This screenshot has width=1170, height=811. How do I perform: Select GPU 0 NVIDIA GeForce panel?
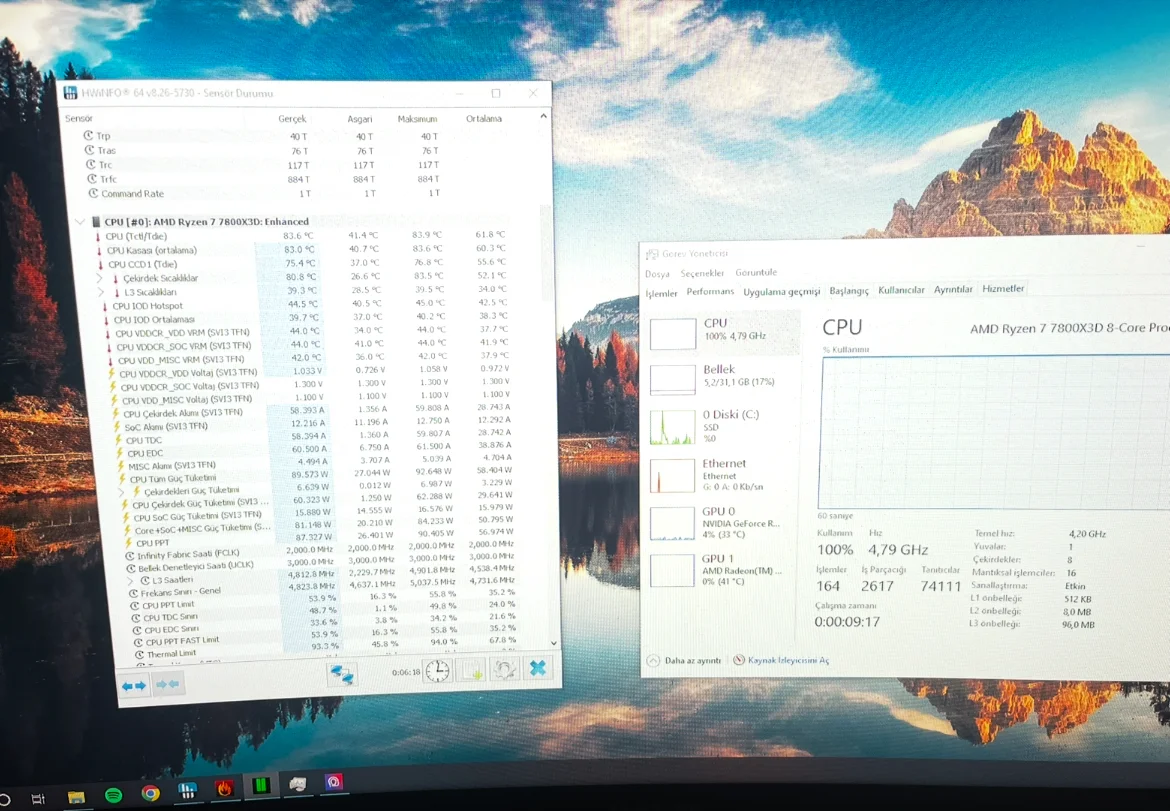(720, 522)
